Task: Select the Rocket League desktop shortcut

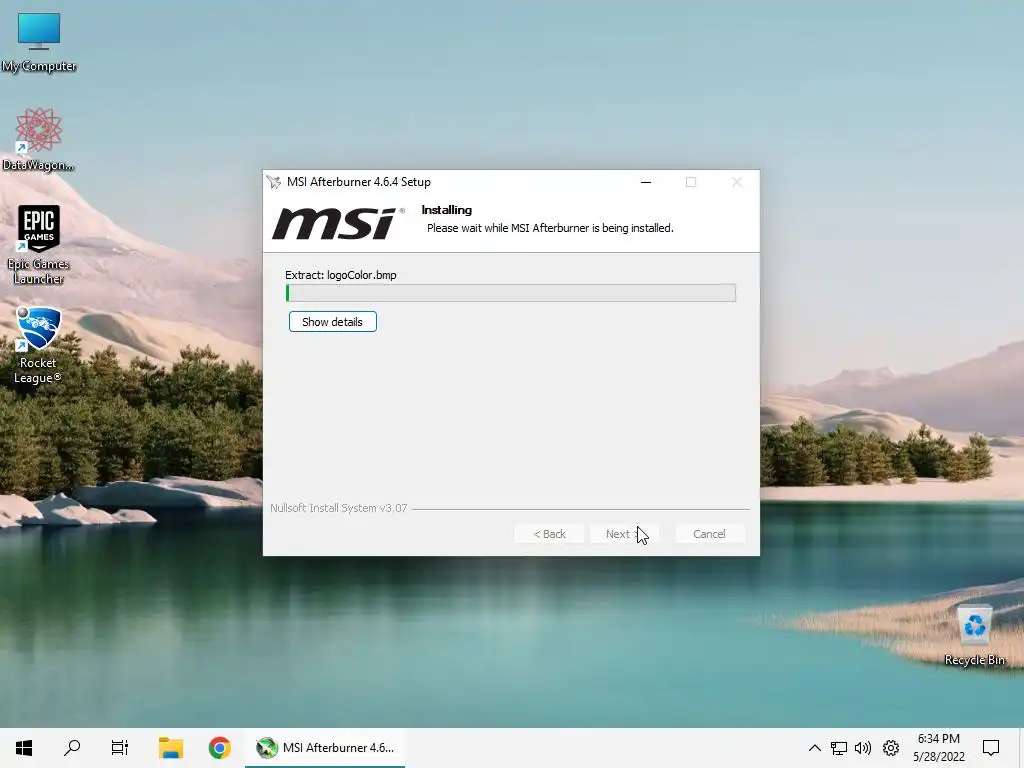Action: coord(39,345)
